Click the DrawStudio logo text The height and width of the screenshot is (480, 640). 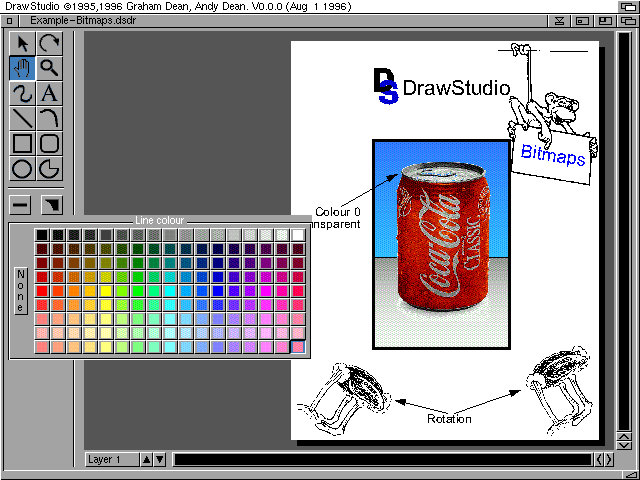coord(456,88)
